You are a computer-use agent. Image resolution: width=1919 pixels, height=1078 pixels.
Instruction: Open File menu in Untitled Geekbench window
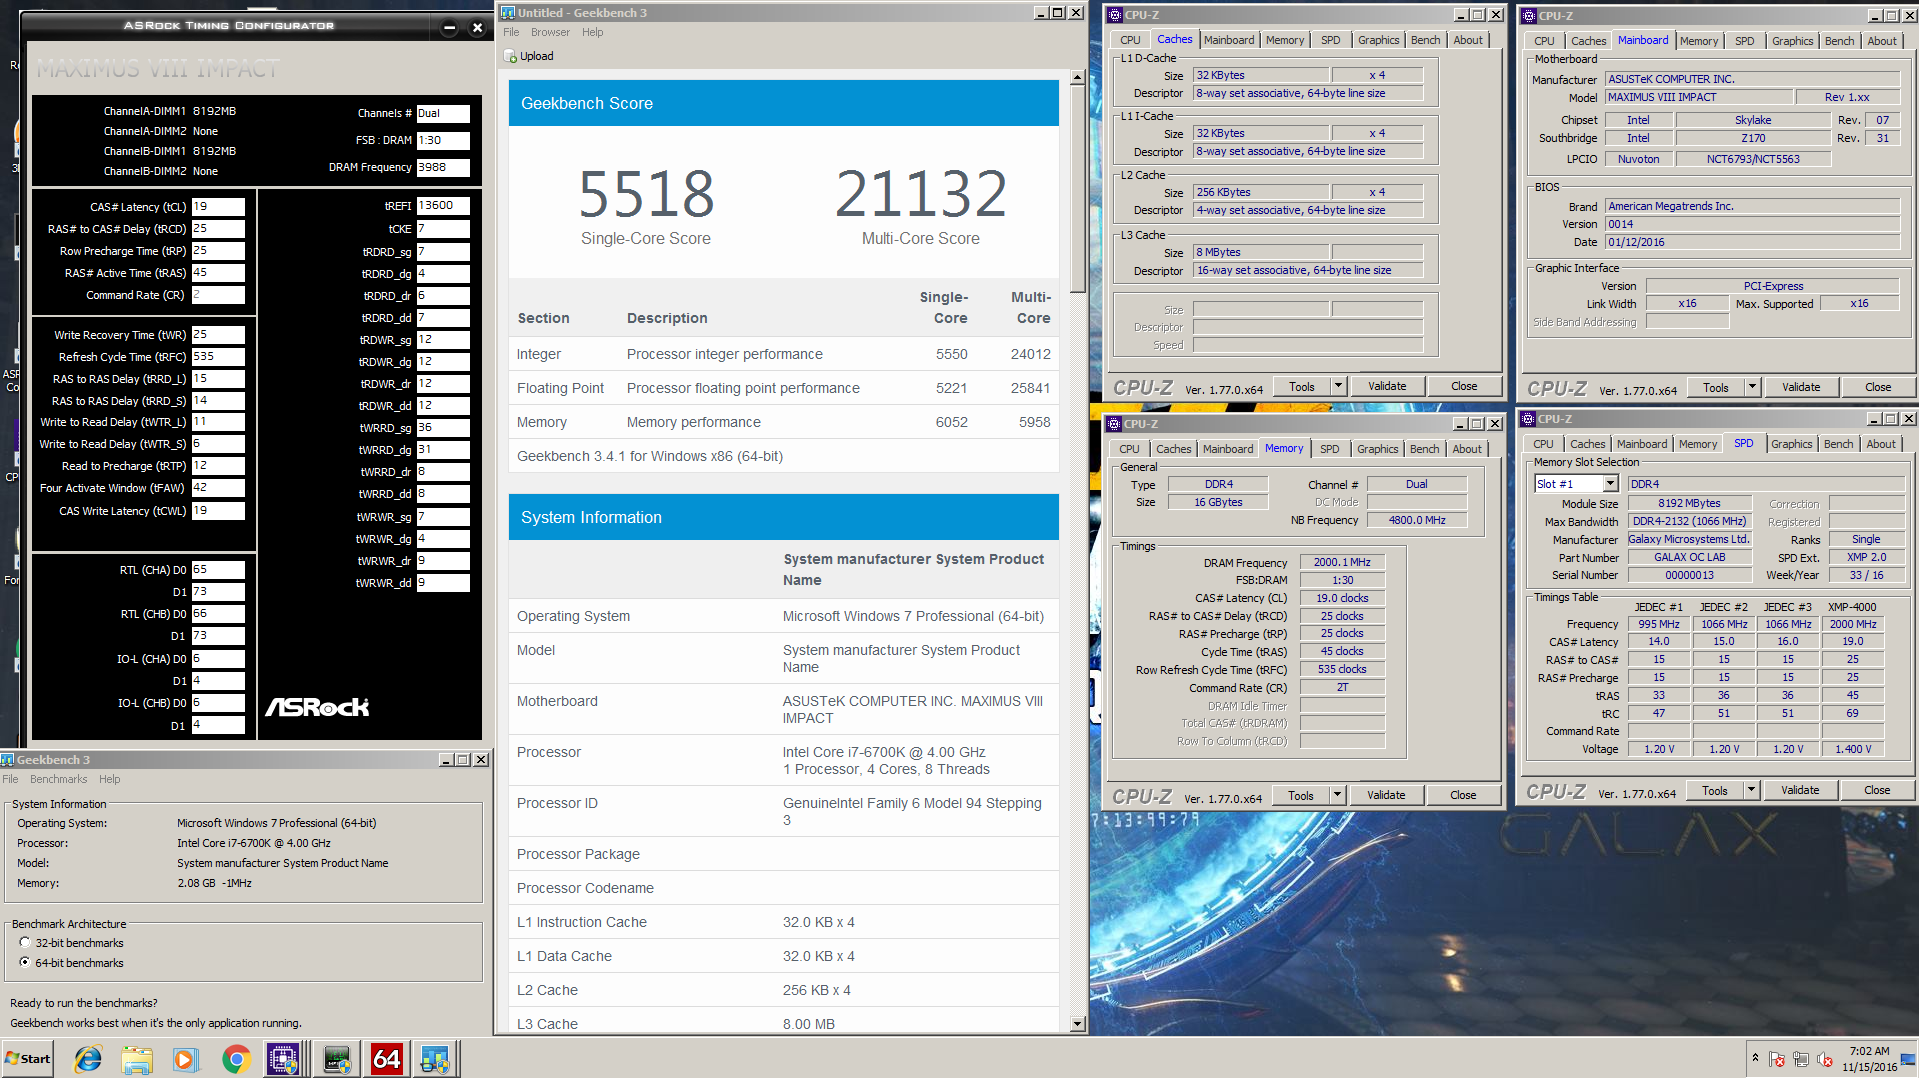pos(512,32)
